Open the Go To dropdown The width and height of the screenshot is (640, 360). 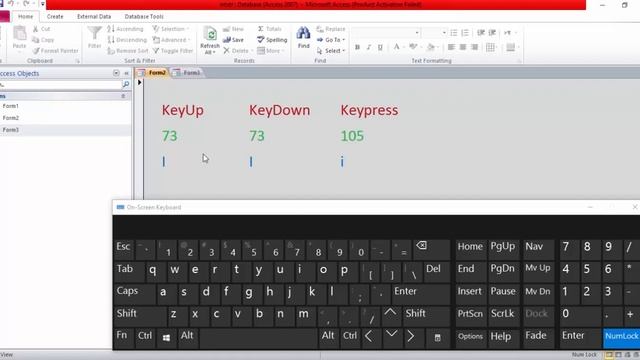coord(331,40)
